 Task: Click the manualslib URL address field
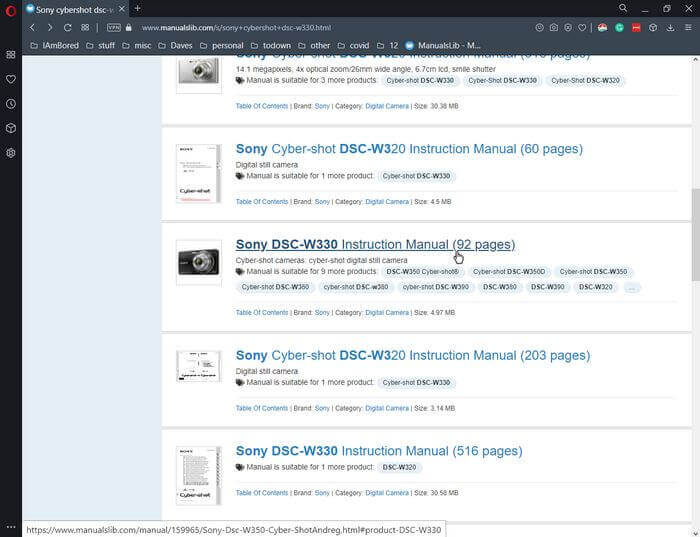coord(236,28)
